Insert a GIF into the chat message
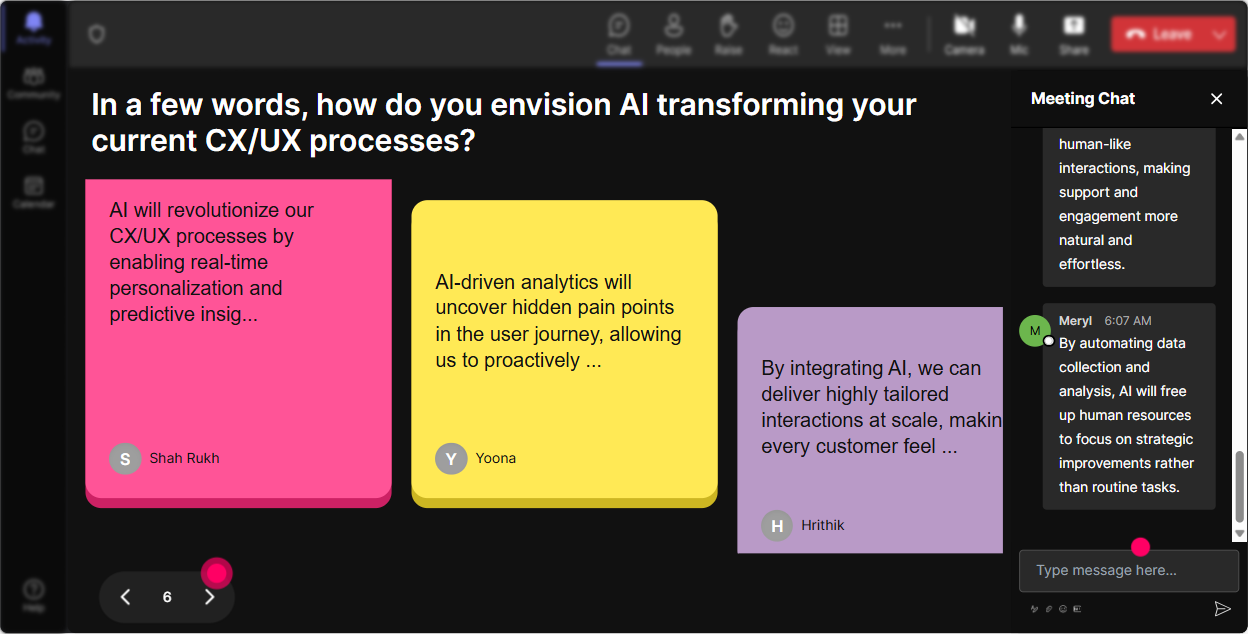The image size is (1248, 634). [1077, 609]
